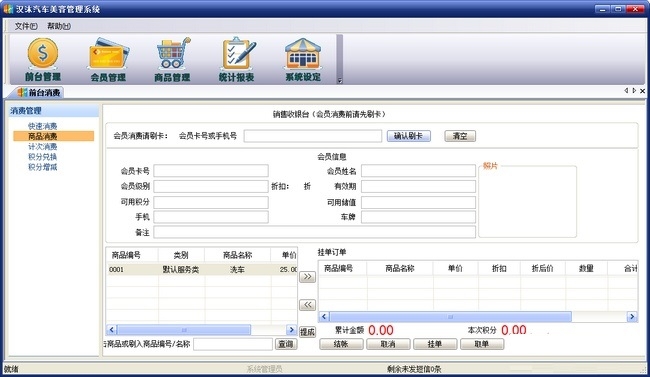
Task: Show next tab with right triangle arrow
Action: (634, 90)
